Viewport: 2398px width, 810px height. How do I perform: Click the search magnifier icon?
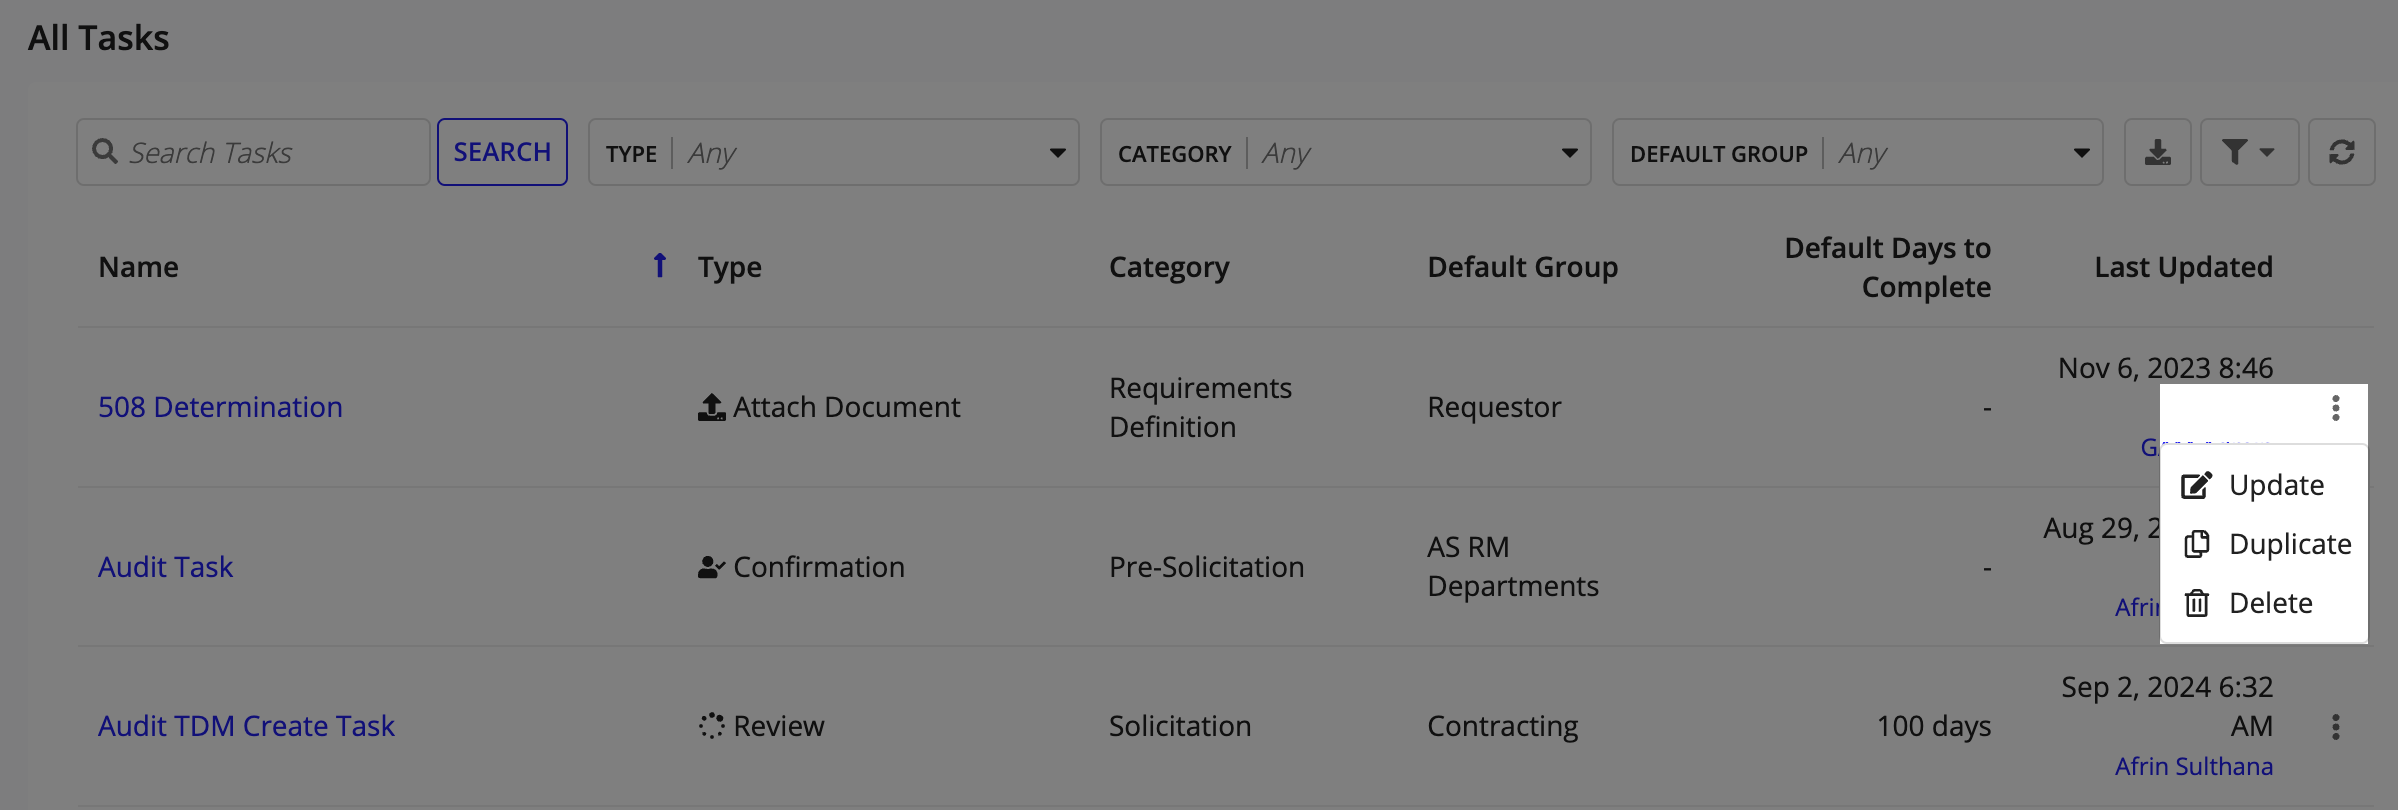105,151
